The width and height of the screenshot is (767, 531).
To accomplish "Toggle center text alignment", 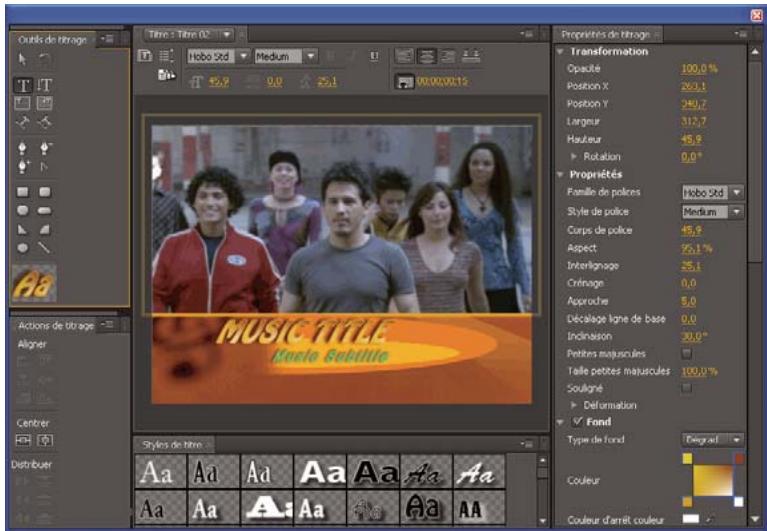I will pyautogui.click(x=426, y=56).
